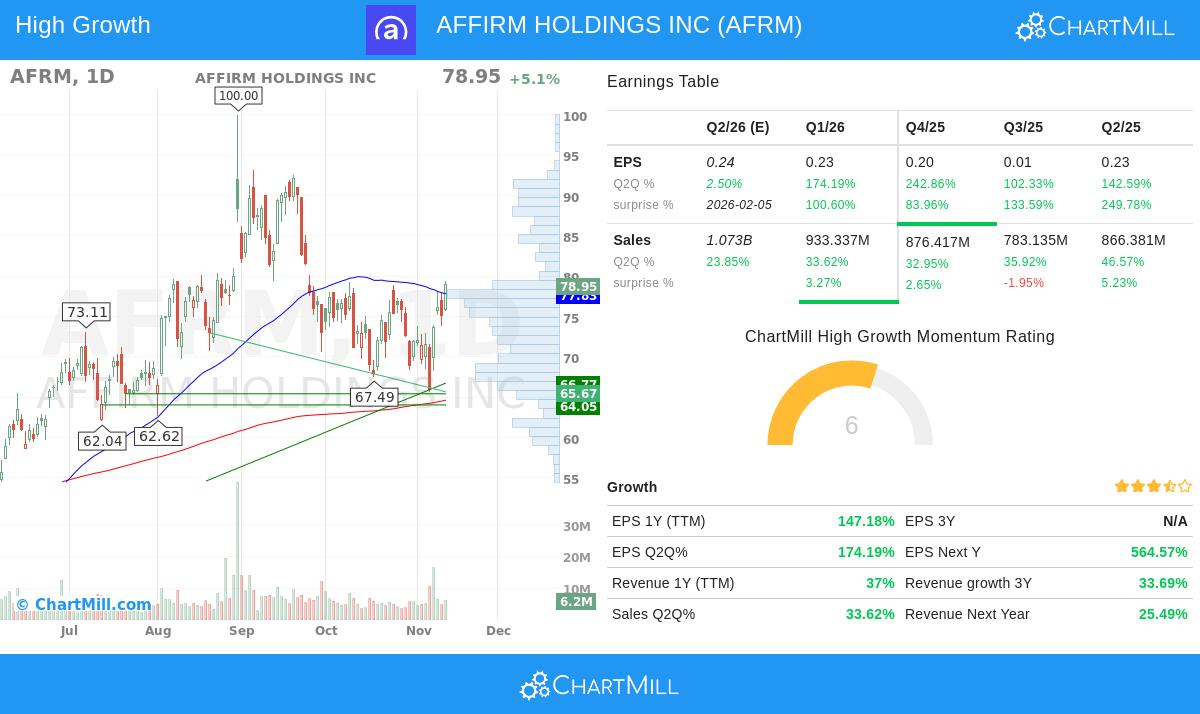1200x714 pixels.
Task: Click the High Growth header label
Action: (x=82, y=25)
